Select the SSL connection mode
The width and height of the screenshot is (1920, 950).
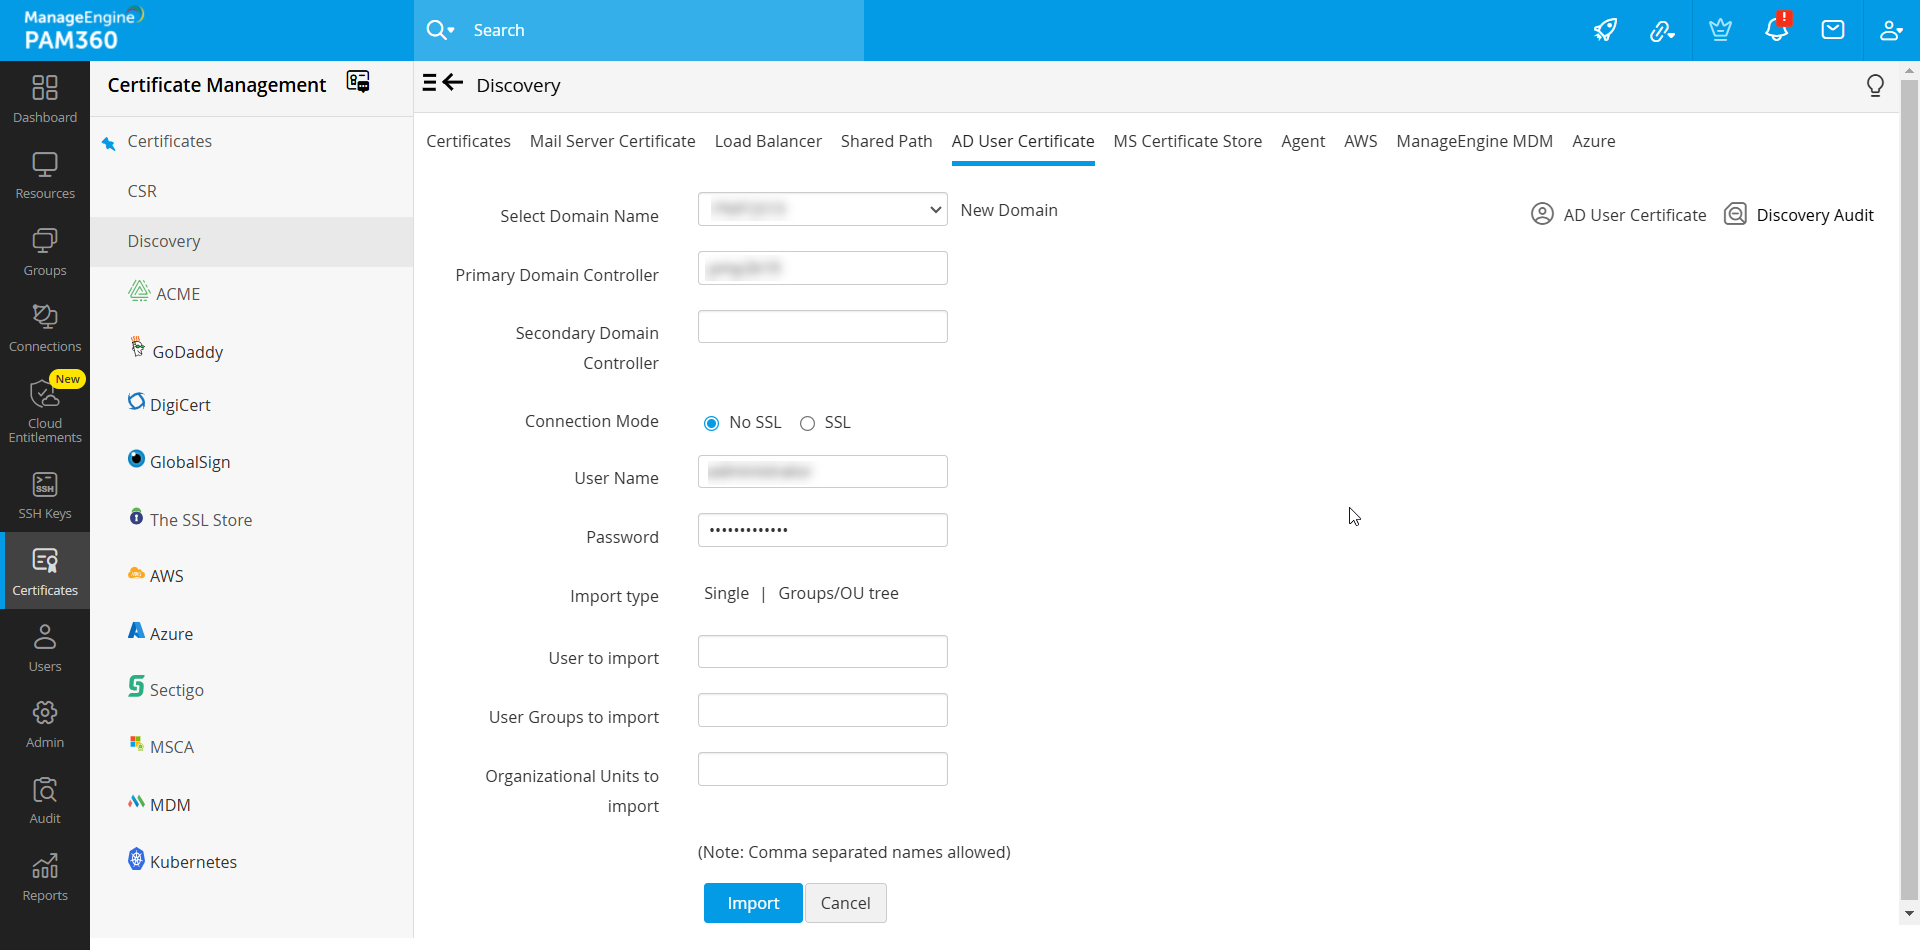[808, 423]
